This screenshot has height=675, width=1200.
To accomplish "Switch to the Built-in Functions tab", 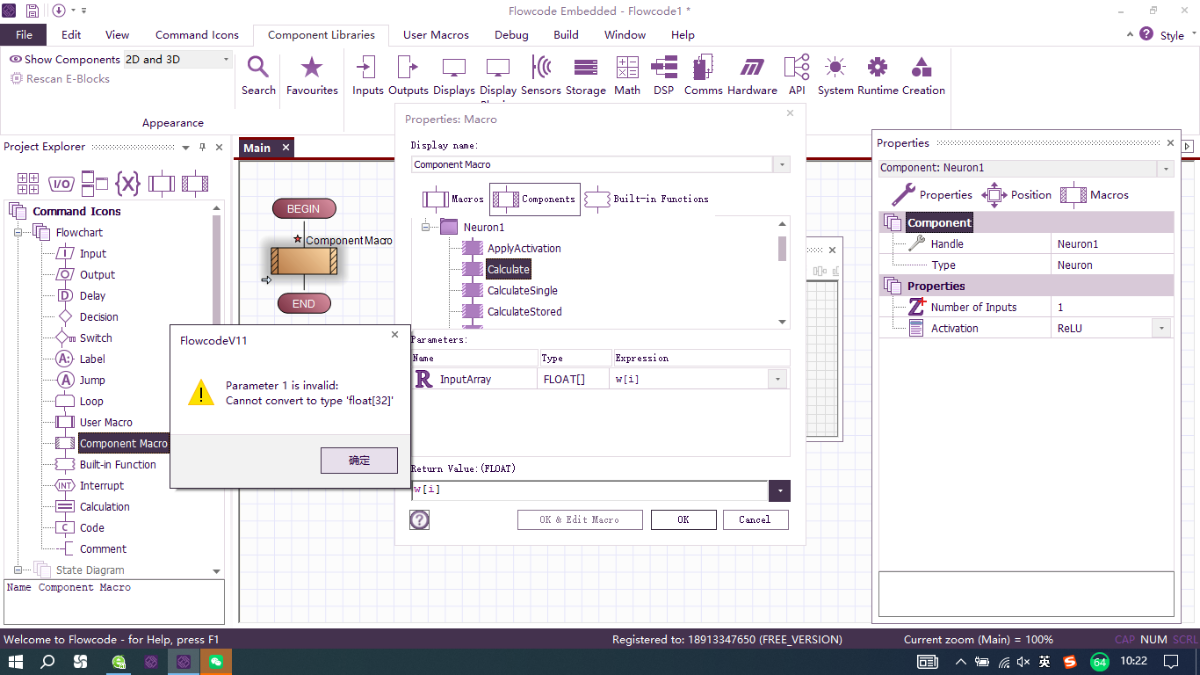I will click(x=646, y=199).
